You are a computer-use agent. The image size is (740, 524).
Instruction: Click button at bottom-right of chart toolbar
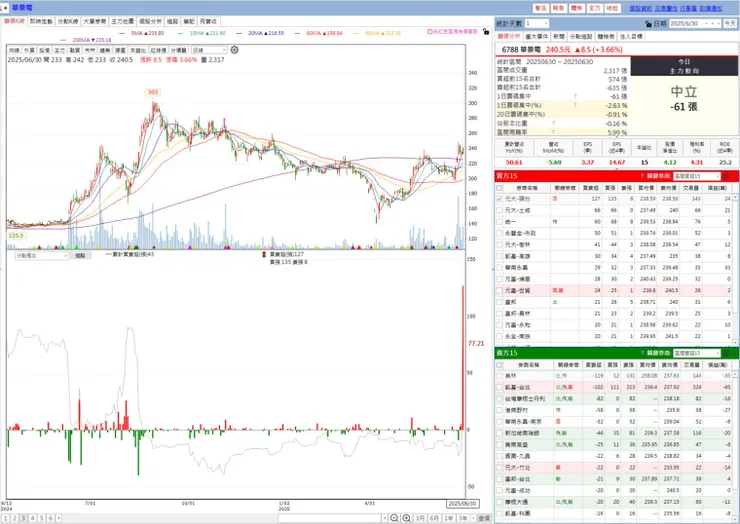pos(484,518)
